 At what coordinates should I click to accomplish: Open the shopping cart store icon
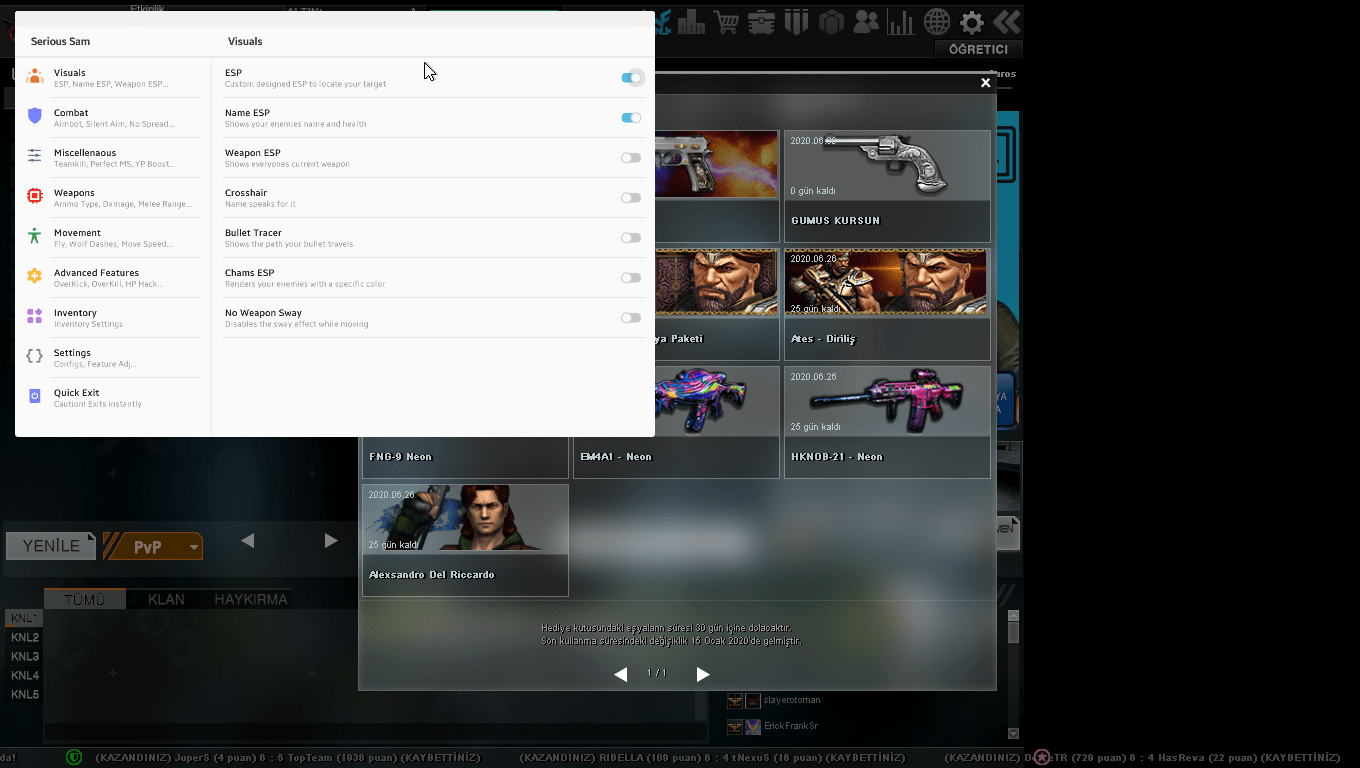coord(727,21)
